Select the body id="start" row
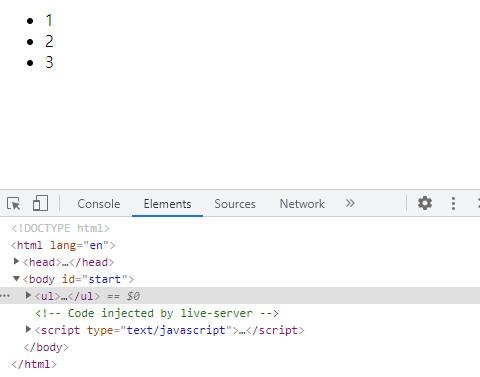Viewport: 480px width, 377px height. click(x=78, y=279)
